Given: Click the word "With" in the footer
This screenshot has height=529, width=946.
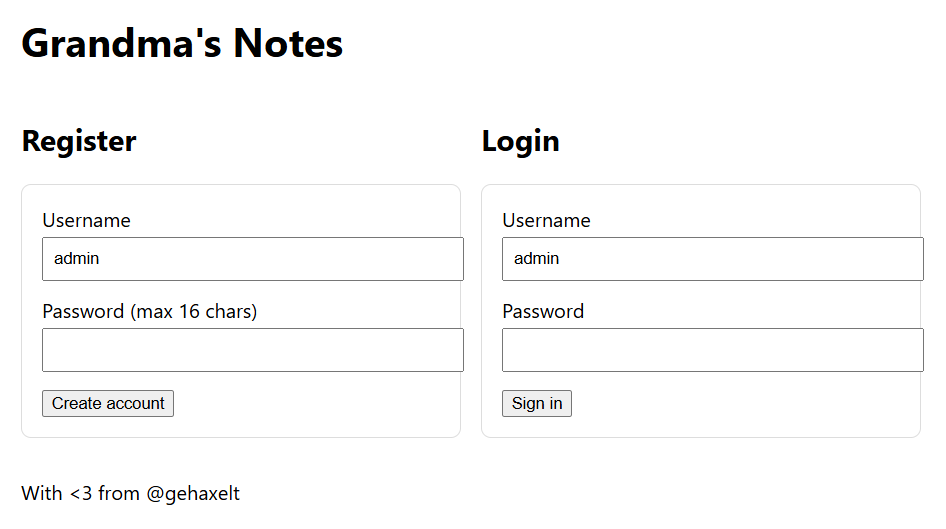Looking at the screenshot, I should tap(41, 493).
